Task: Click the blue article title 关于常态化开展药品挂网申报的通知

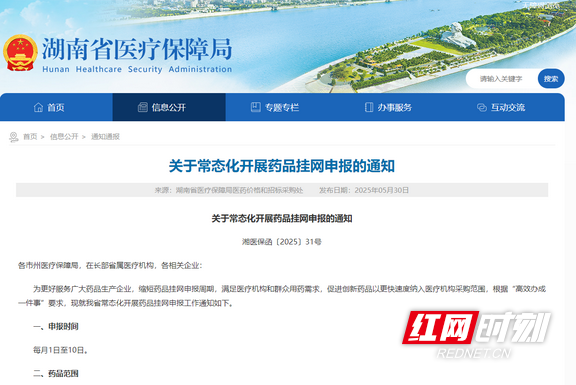Action: [282, 166]
